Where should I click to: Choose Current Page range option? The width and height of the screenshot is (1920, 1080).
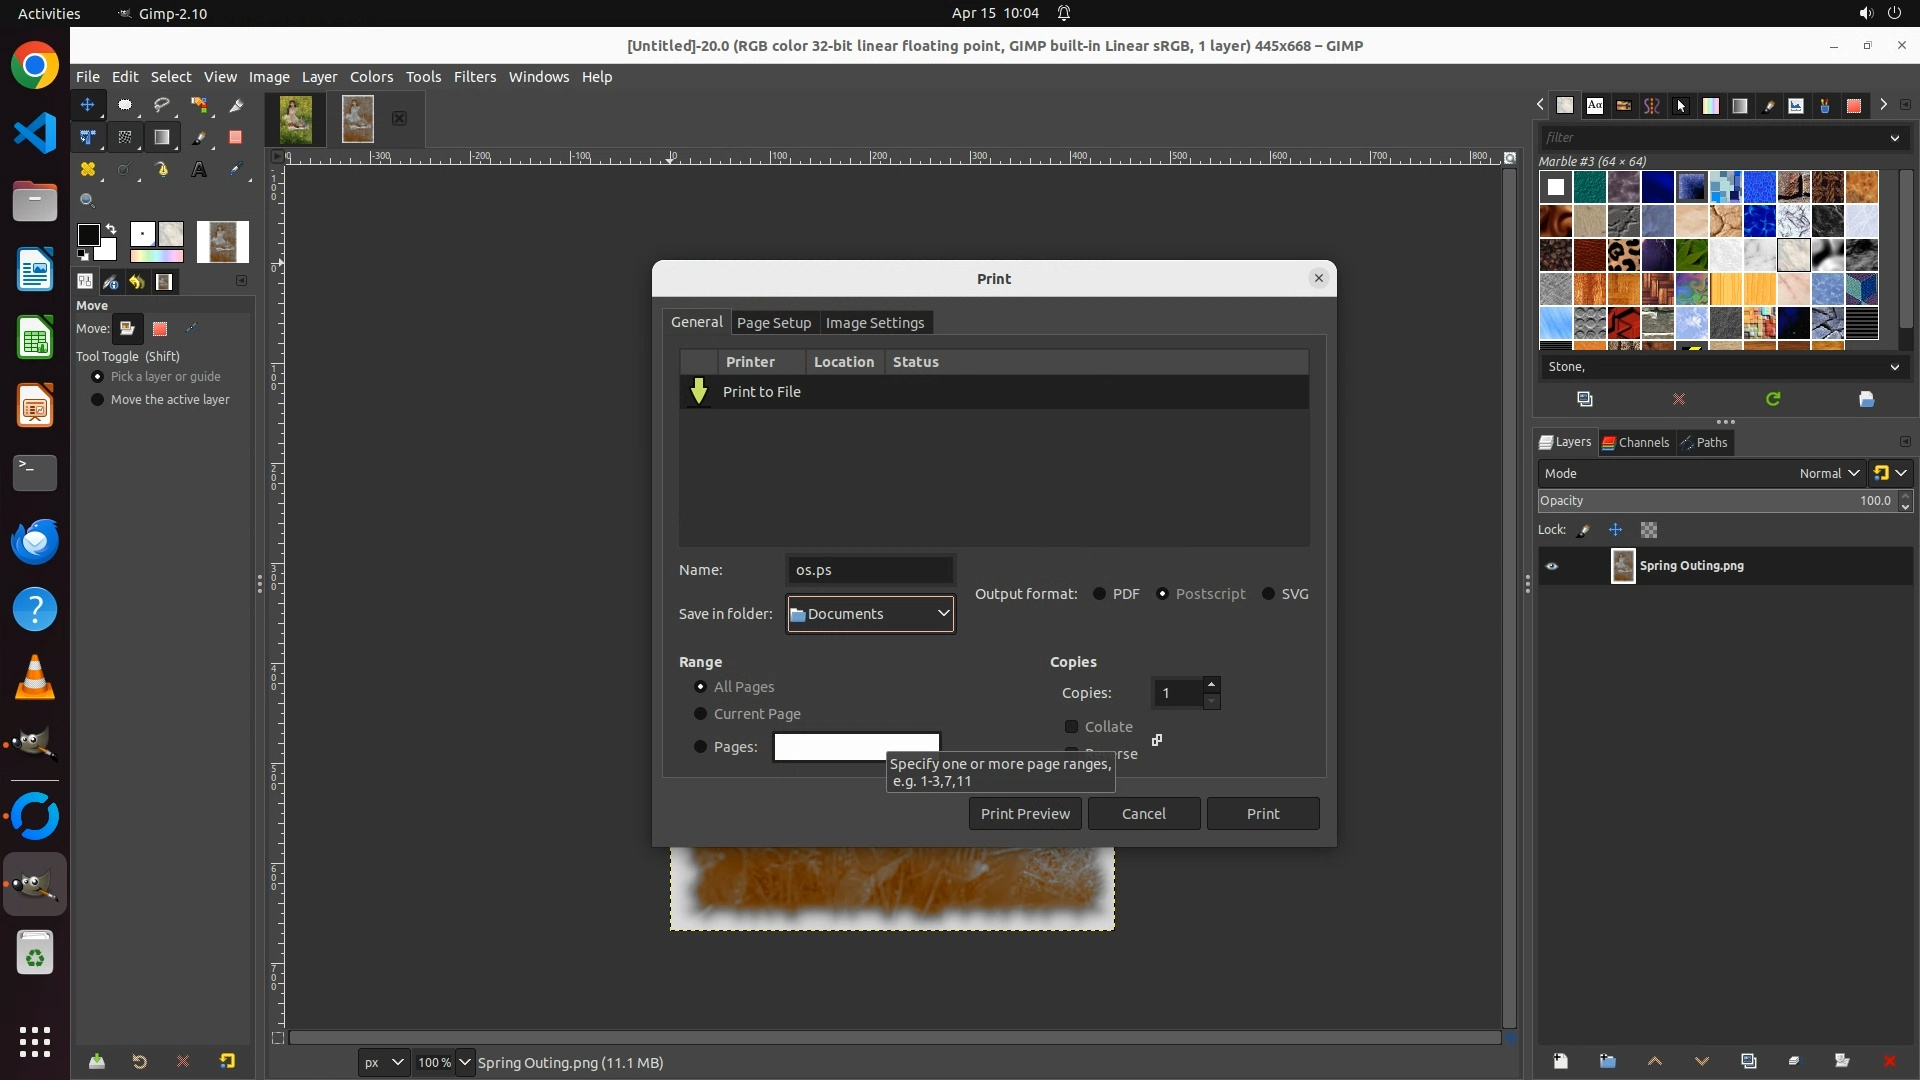pyautogui.click(x=700, y=714)
